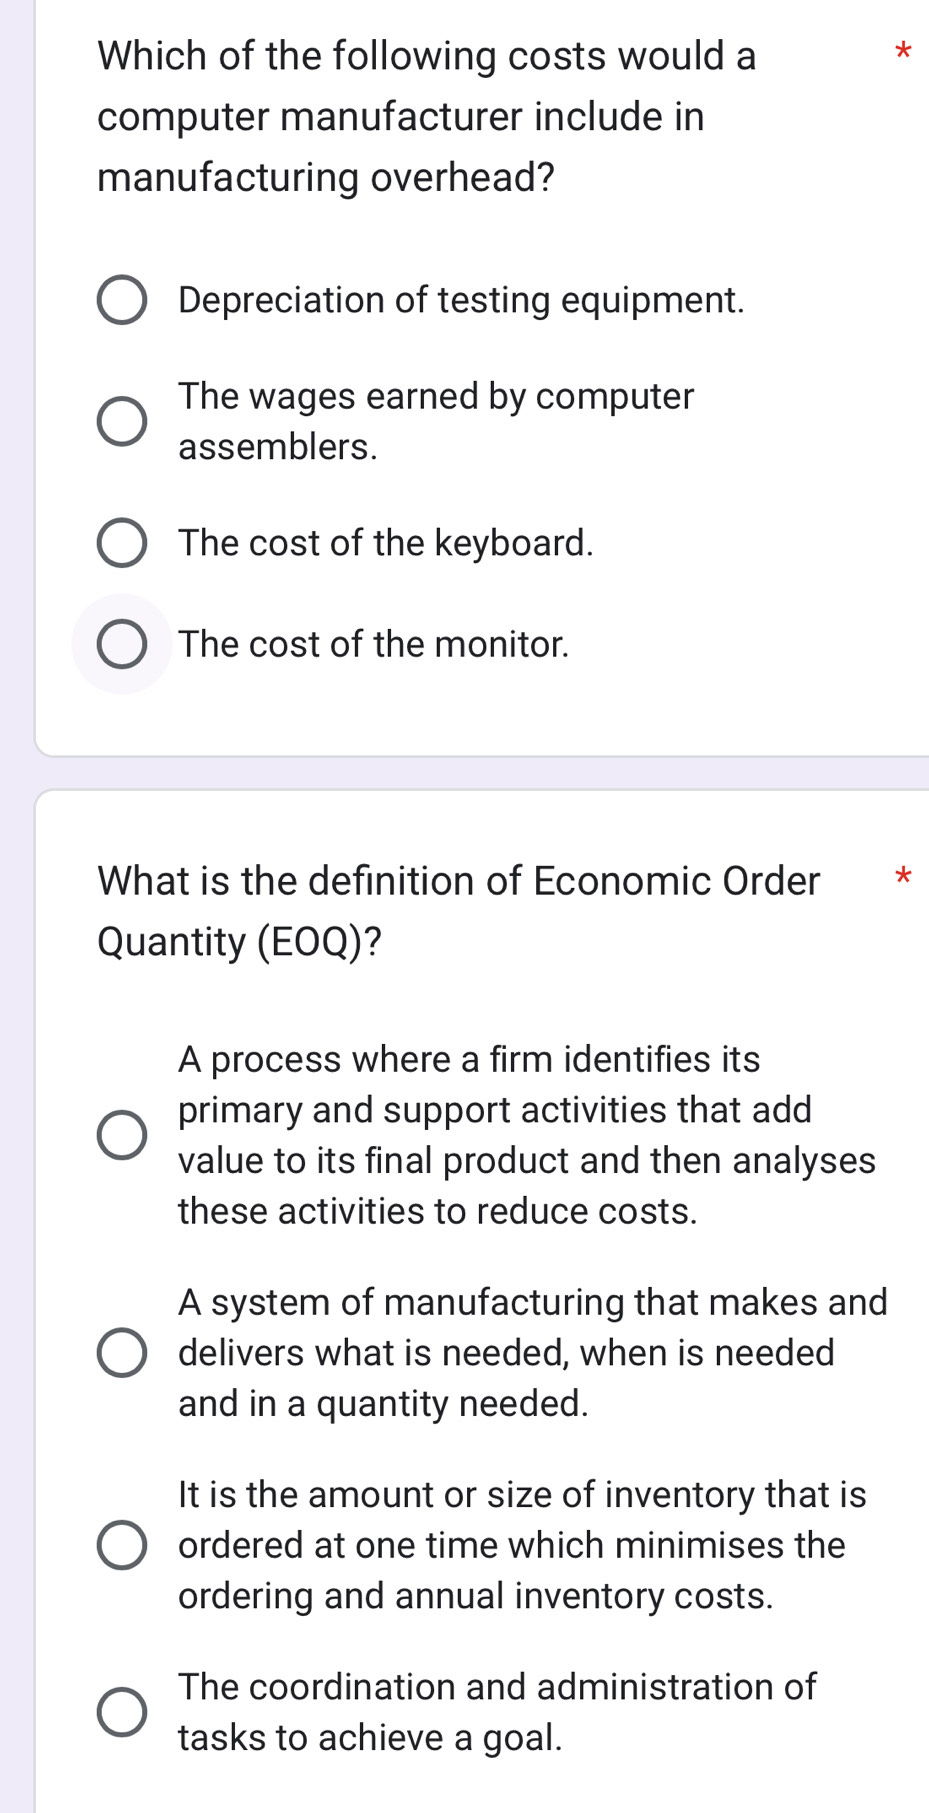Image resolution: width=929 pixels, height=1813 pixels.
Task: Click the 'The cost of the monitor.' label text
Action: click(x=374, y=644)
